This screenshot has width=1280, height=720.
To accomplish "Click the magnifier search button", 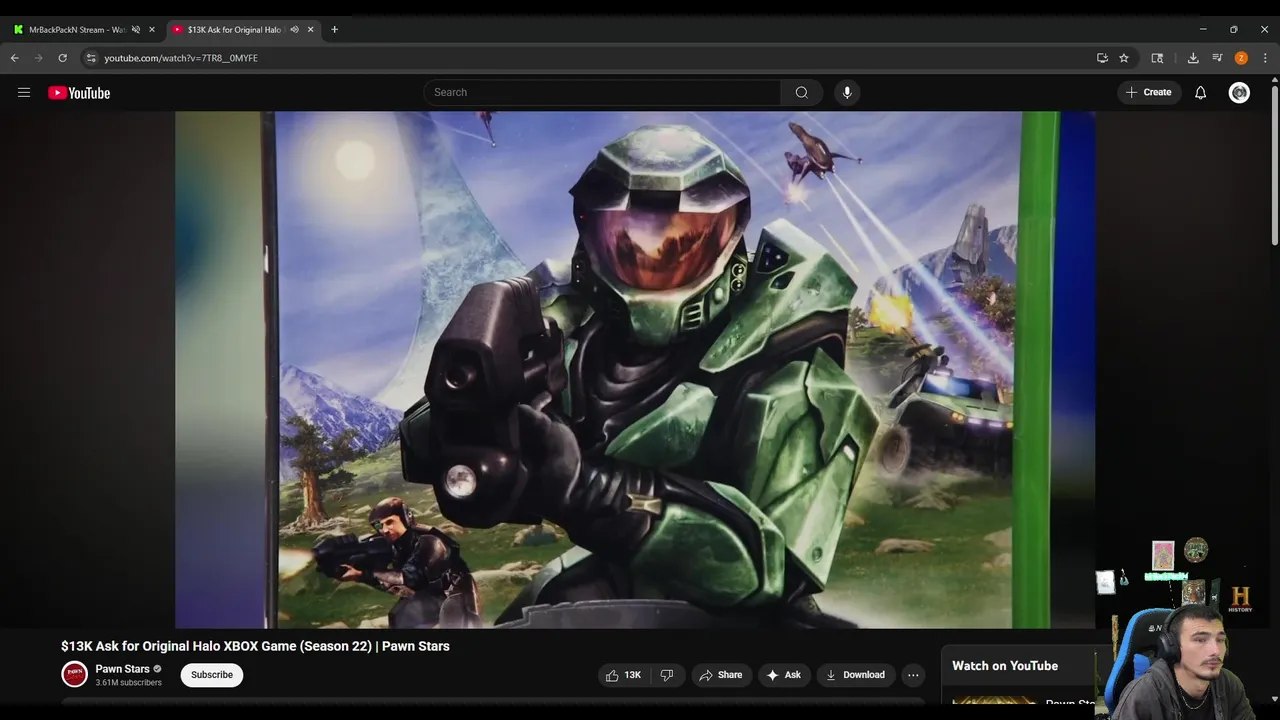I will [x=801, y=92].
